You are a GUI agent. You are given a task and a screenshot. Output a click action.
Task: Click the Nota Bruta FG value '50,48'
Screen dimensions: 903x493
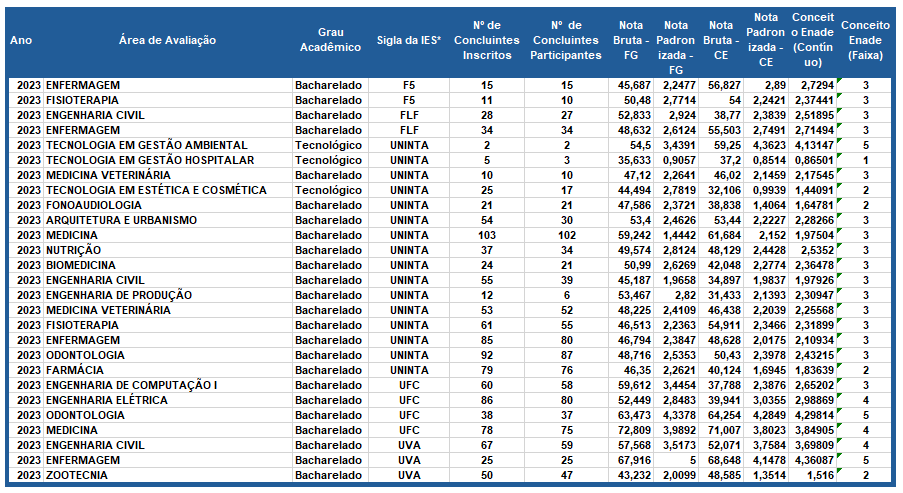[638, 100]
